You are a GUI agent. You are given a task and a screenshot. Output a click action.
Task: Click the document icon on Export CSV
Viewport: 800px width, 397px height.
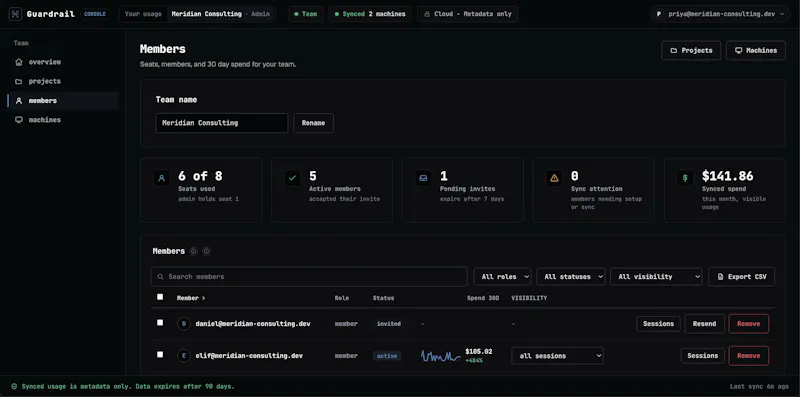[x=720, y=277]
